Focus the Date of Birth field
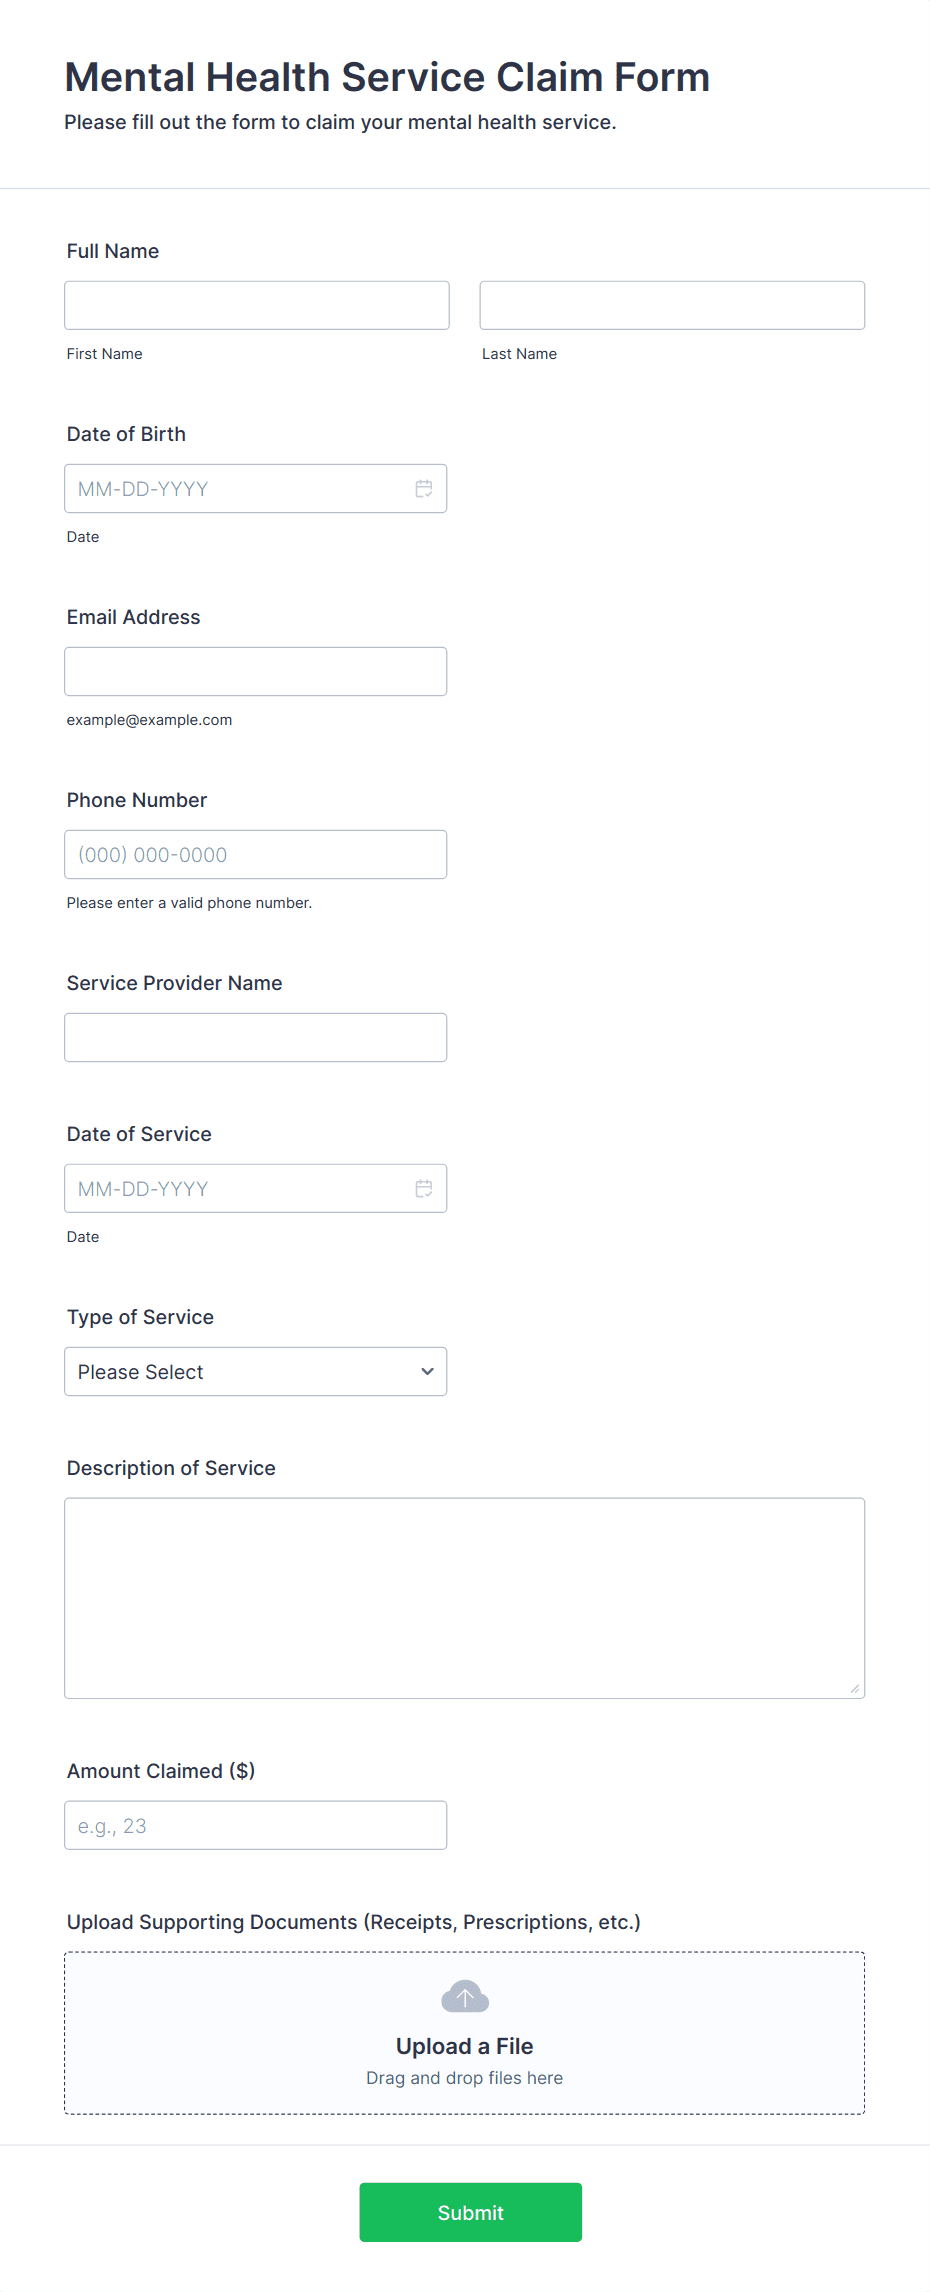The height and width of the screenshot is (2292, 930). 256,489
